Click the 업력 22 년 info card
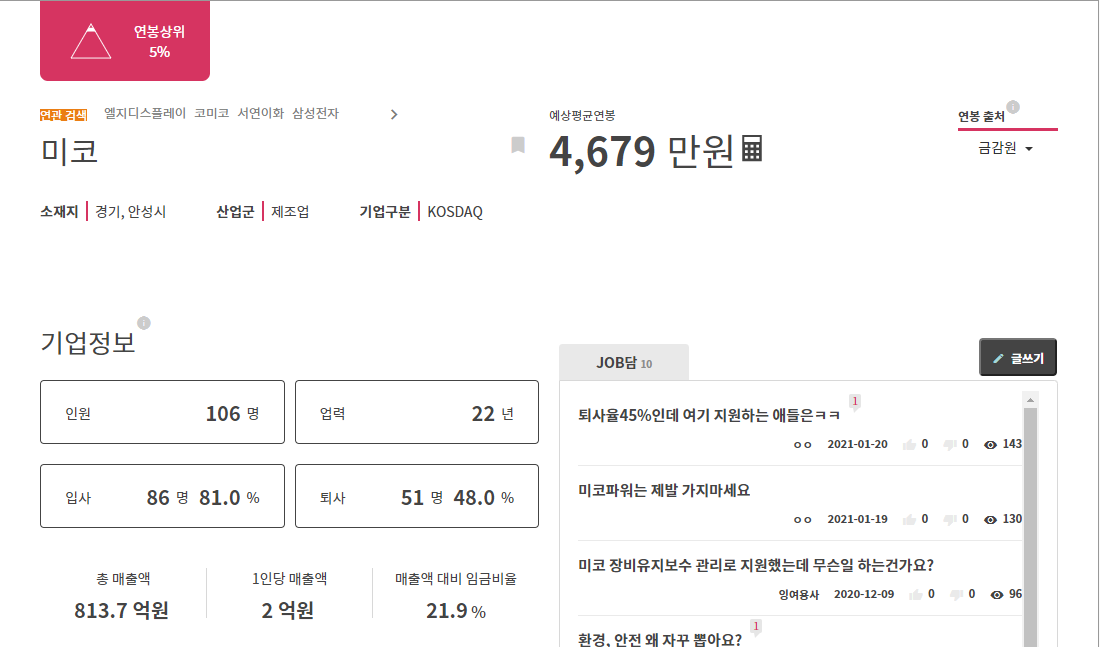The height and width of the screenshot is (647, 1100). (x=417, y=413)
